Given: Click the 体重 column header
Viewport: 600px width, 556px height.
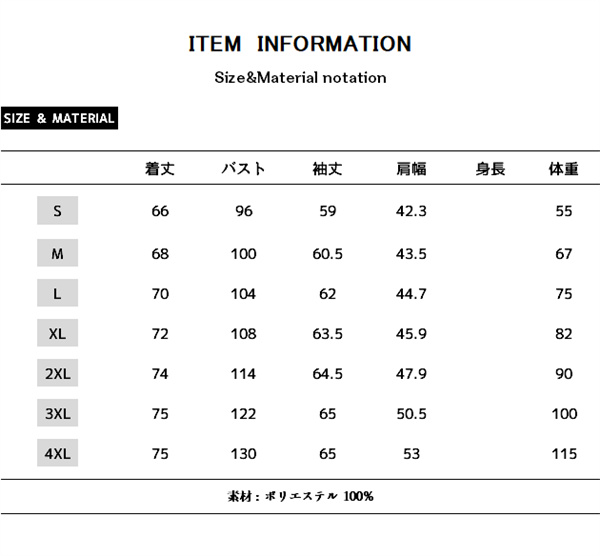Looking at the screenshot, I should 563,169.
